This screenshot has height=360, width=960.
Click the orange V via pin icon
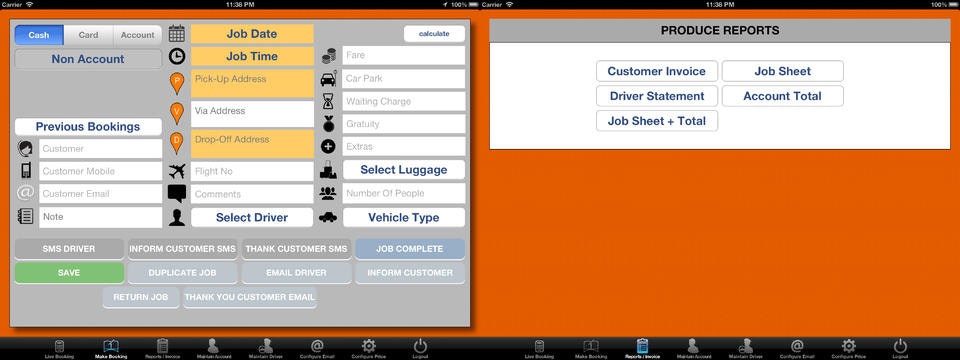click(x=177, y=113)
